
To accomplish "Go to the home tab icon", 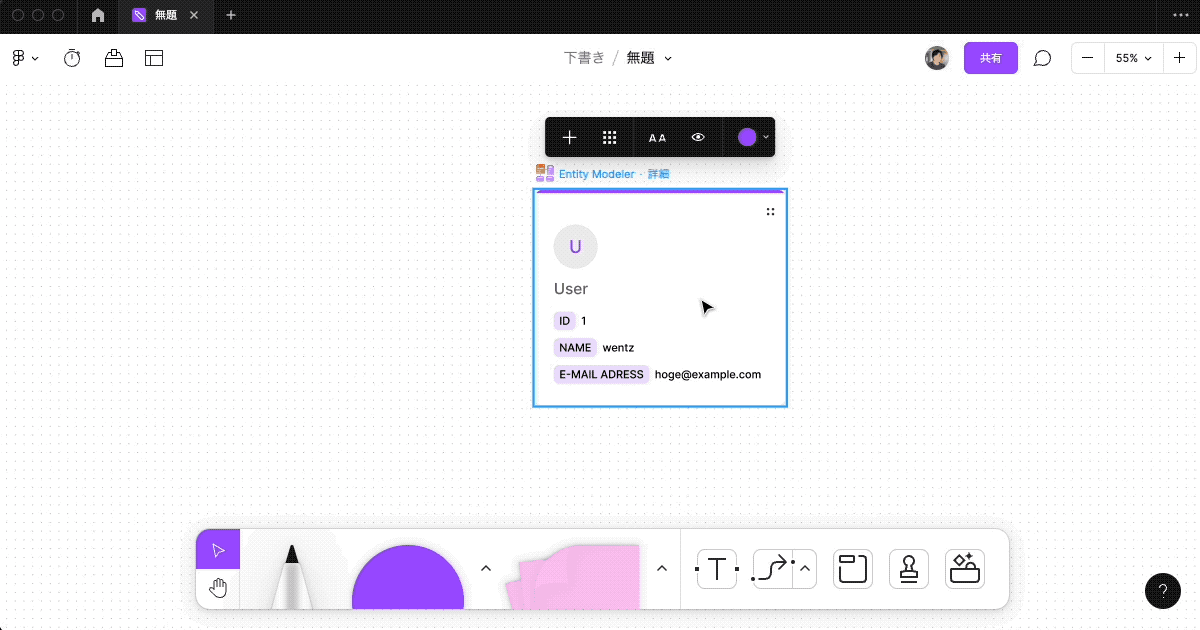I will pos(97,16).
